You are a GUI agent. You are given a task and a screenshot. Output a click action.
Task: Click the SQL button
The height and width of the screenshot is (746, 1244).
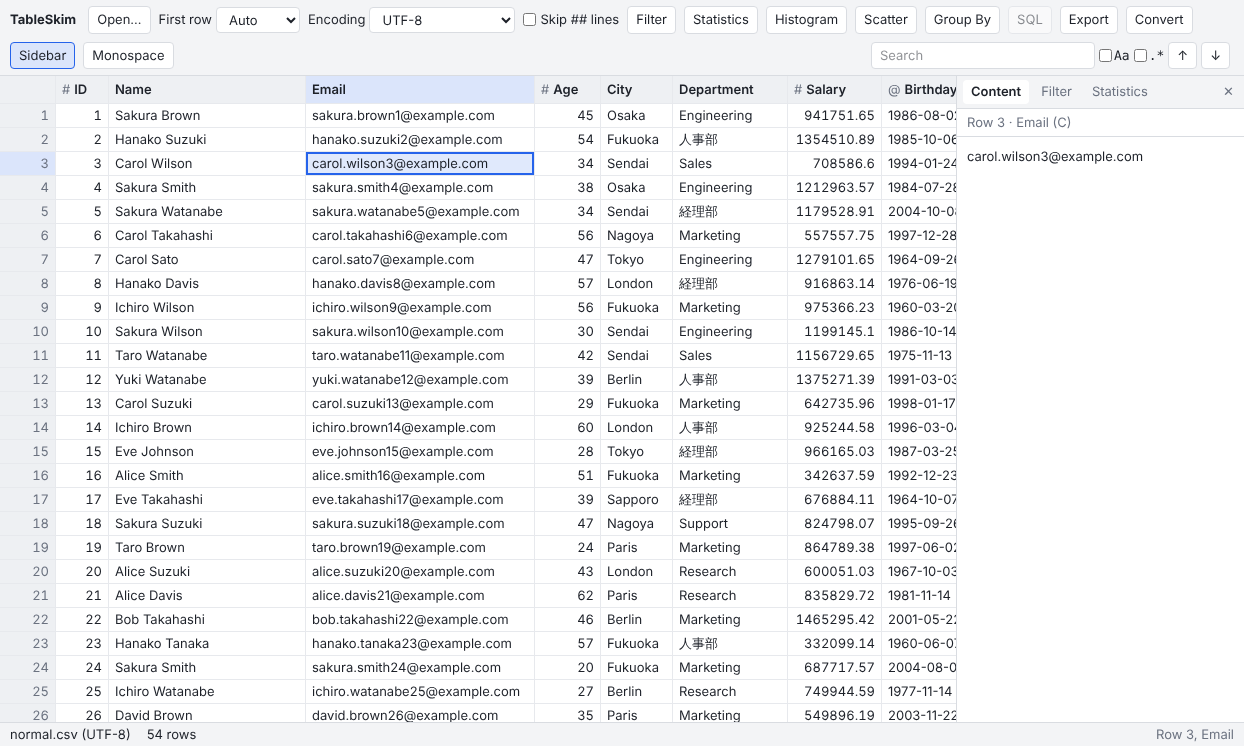point(1030,20)
